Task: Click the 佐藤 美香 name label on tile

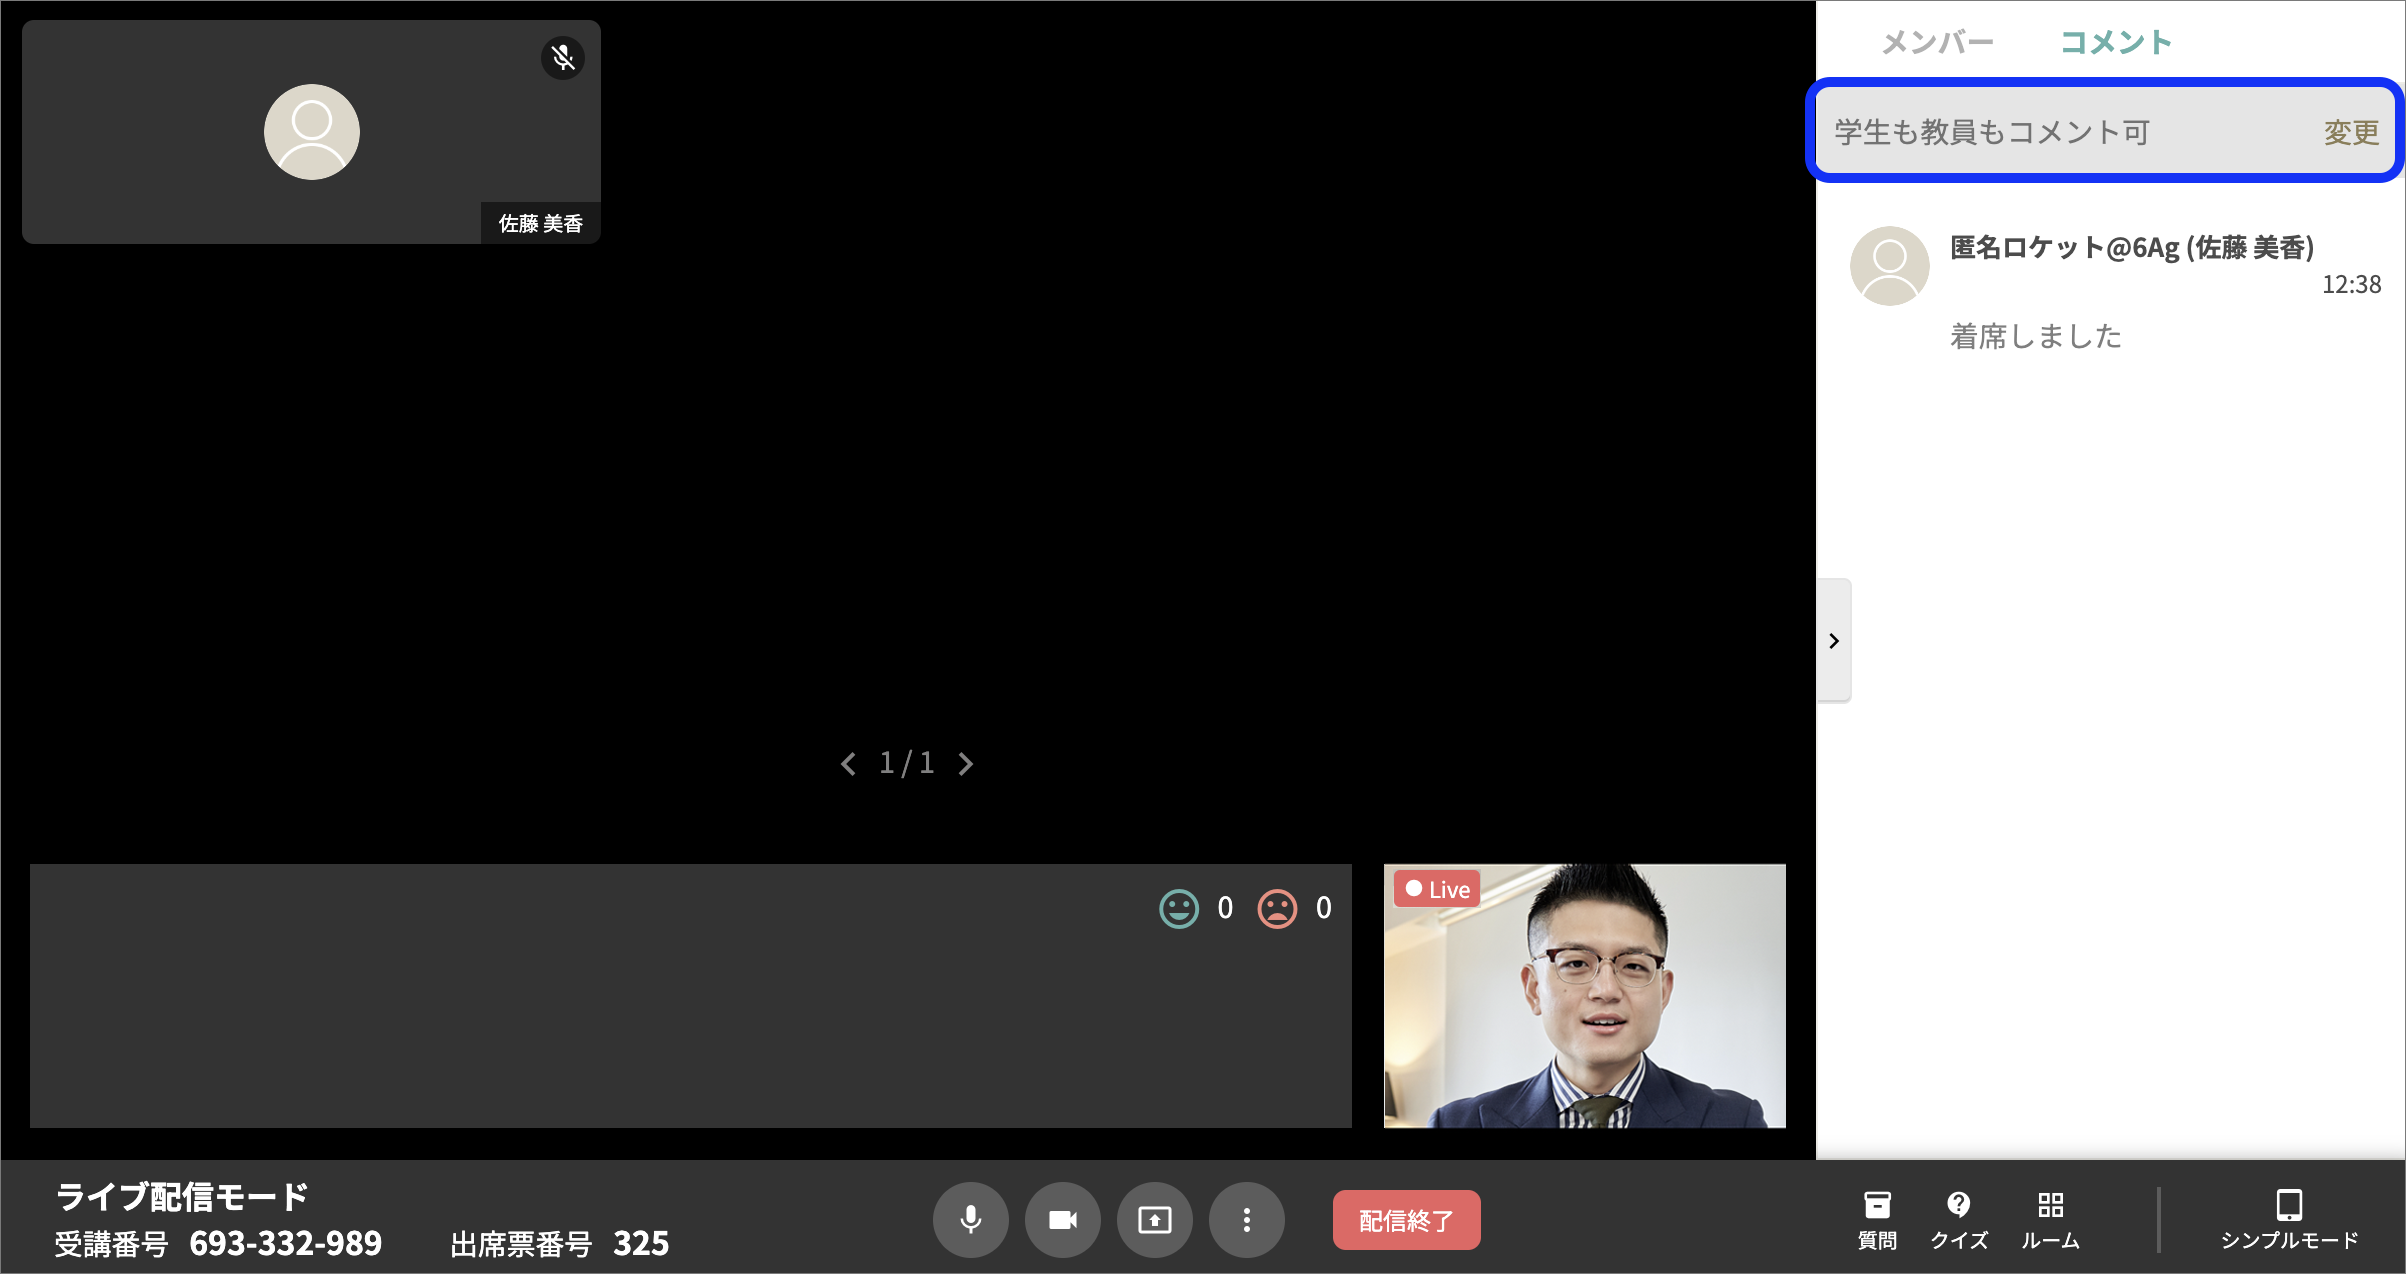Action: [541, 223]
